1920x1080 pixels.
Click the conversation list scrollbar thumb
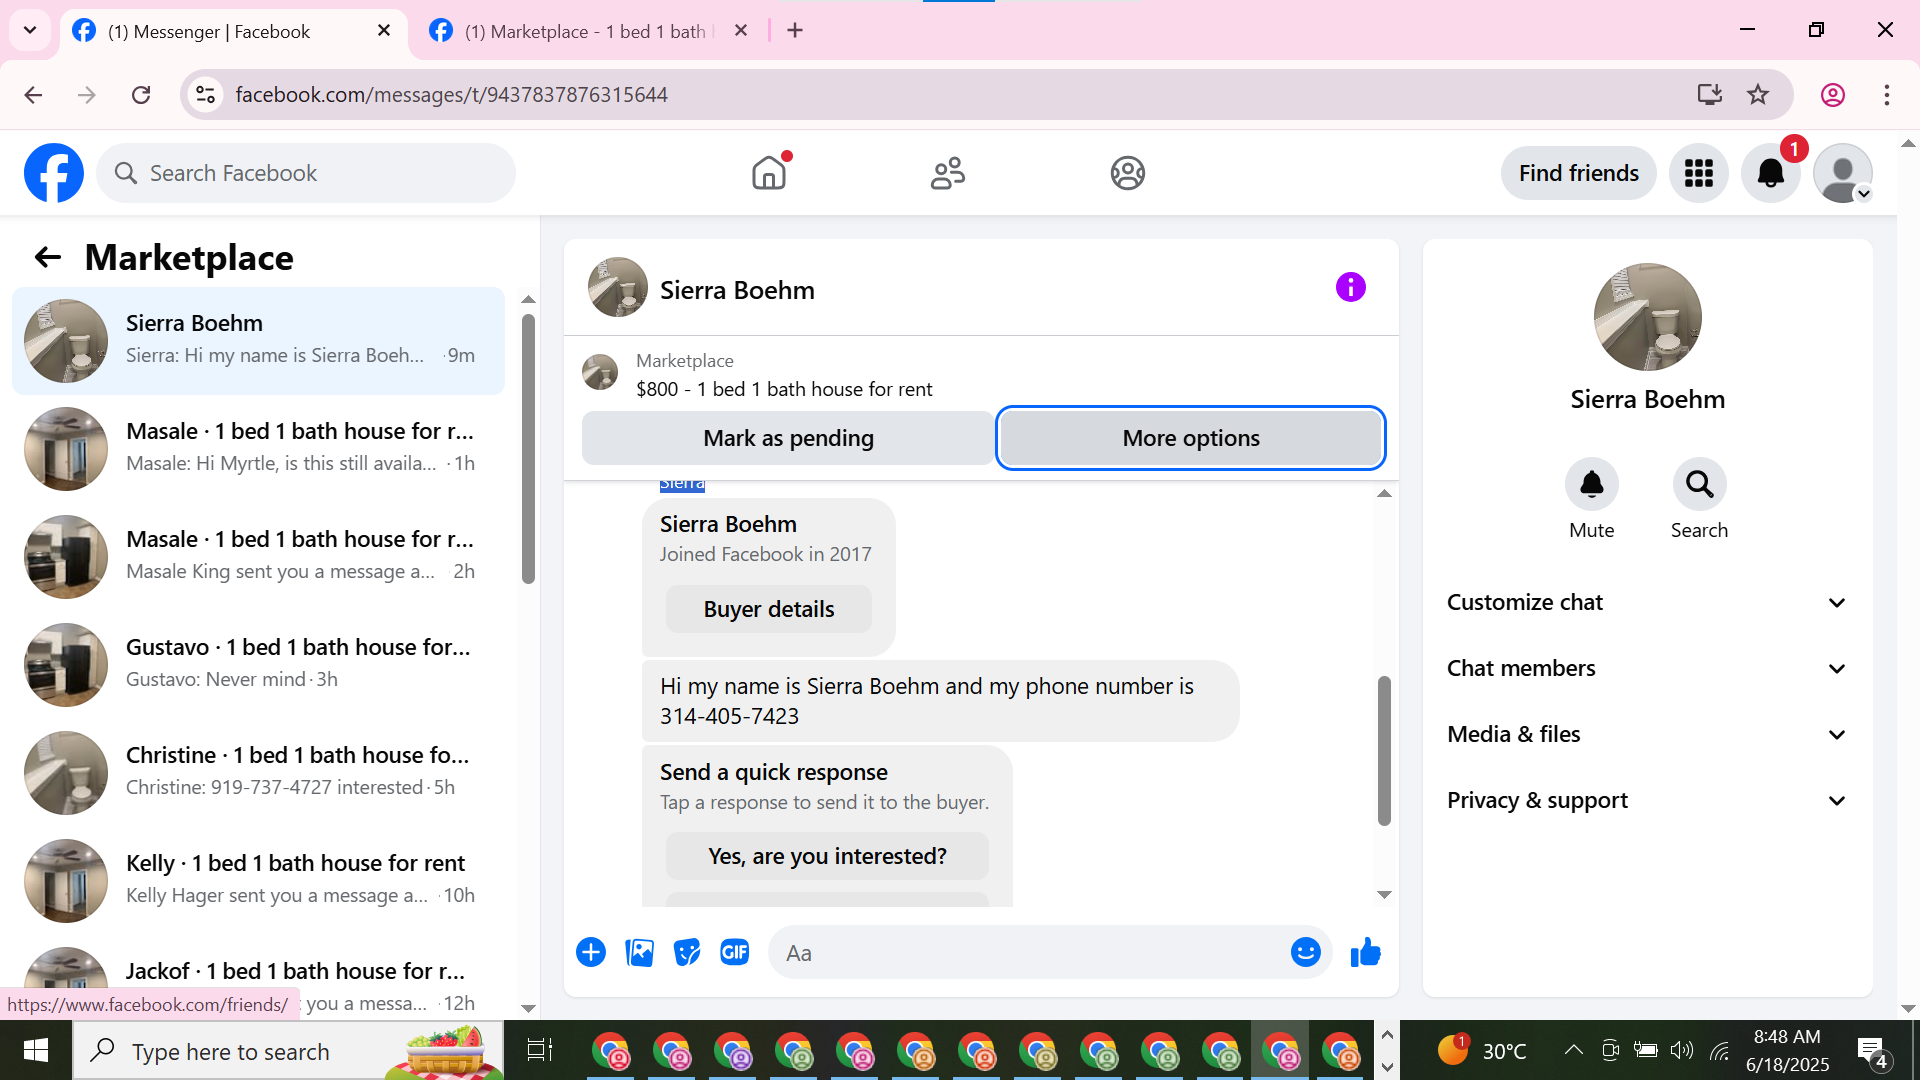click(x=528, y=448)
